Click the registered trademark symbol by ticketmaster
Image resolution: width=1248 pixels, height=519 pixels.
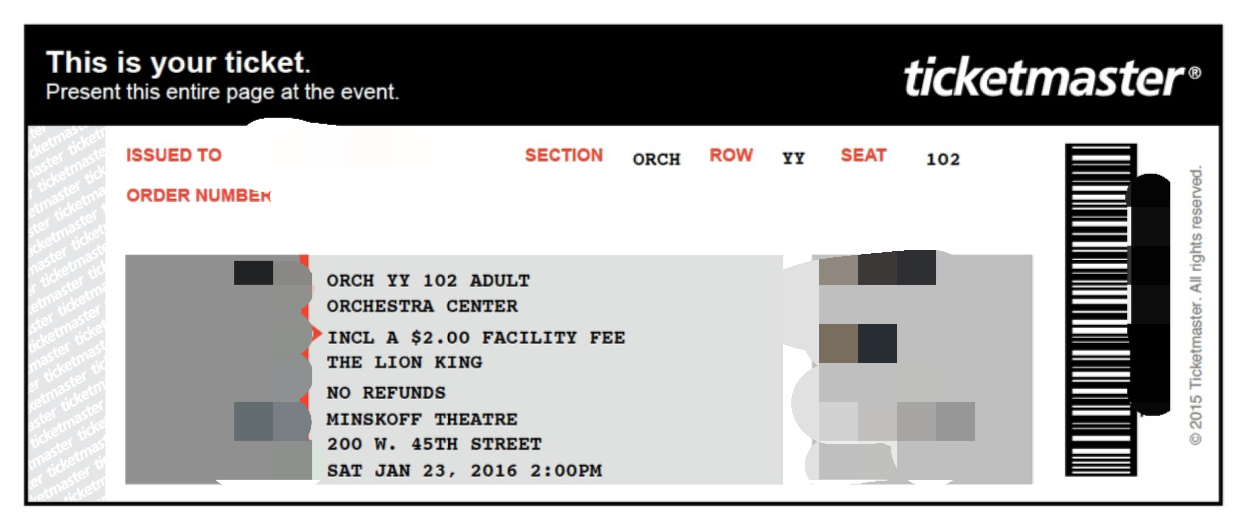(x=1195, y=73)
